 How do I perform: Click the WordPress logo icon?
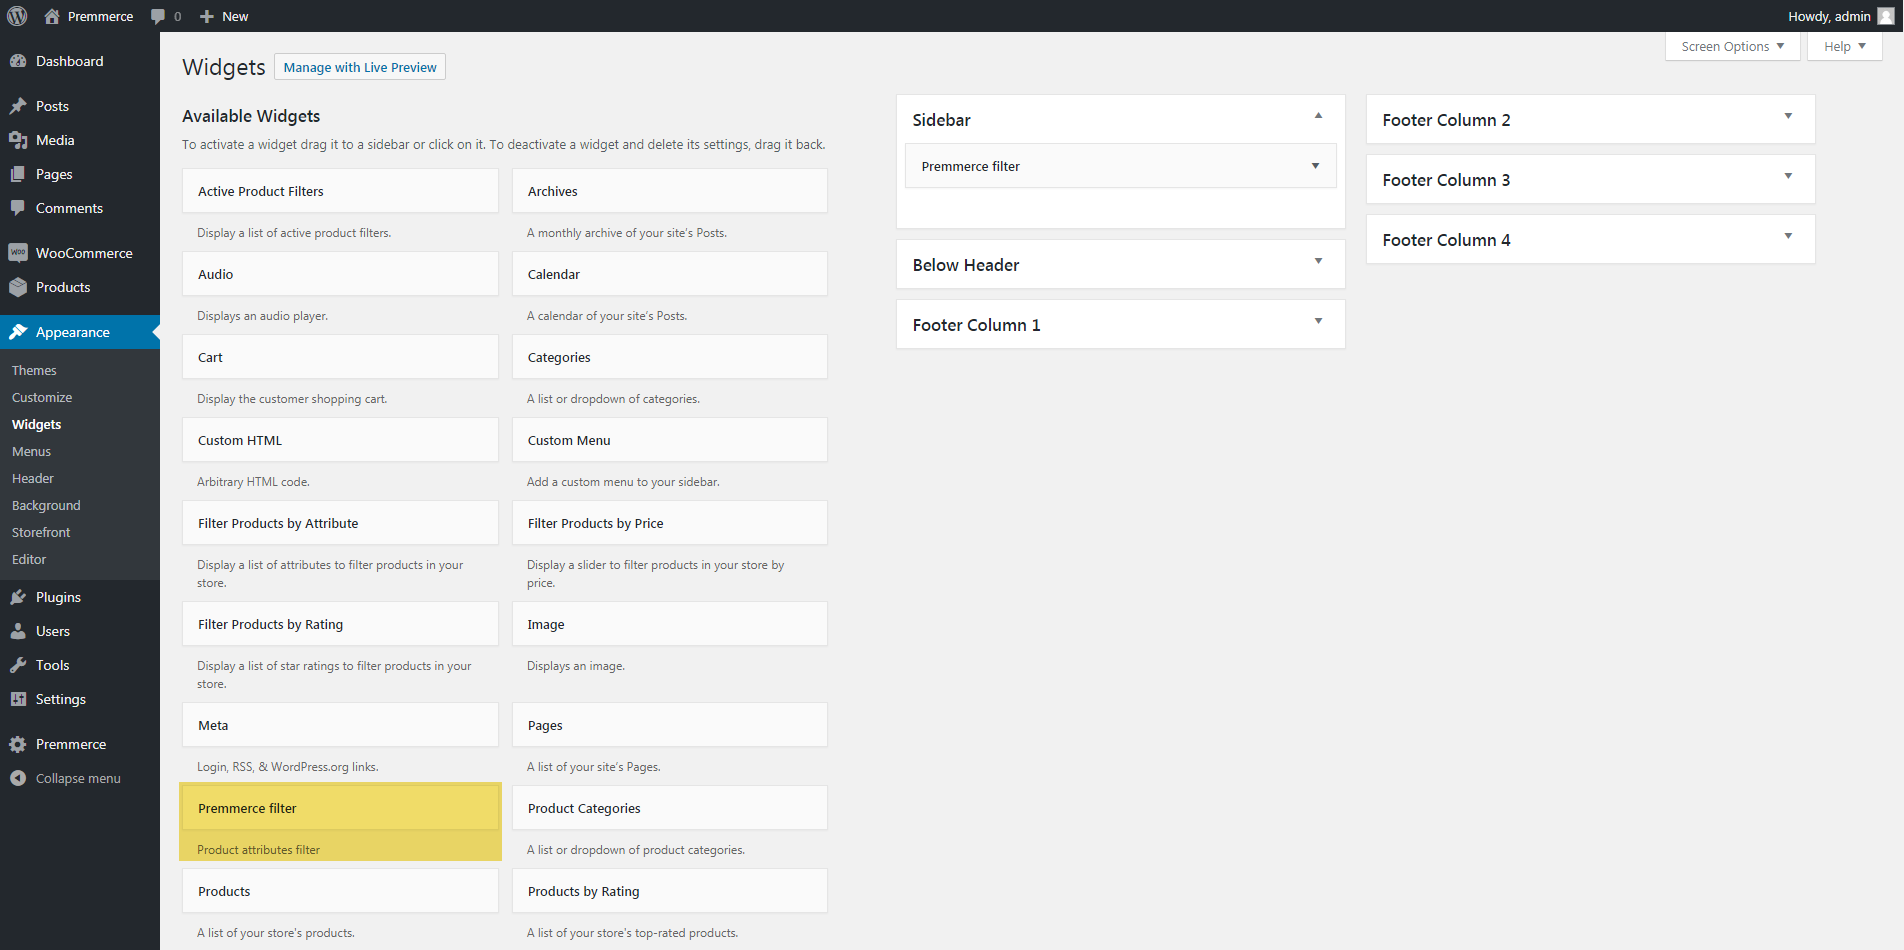[x=17, y=16]
